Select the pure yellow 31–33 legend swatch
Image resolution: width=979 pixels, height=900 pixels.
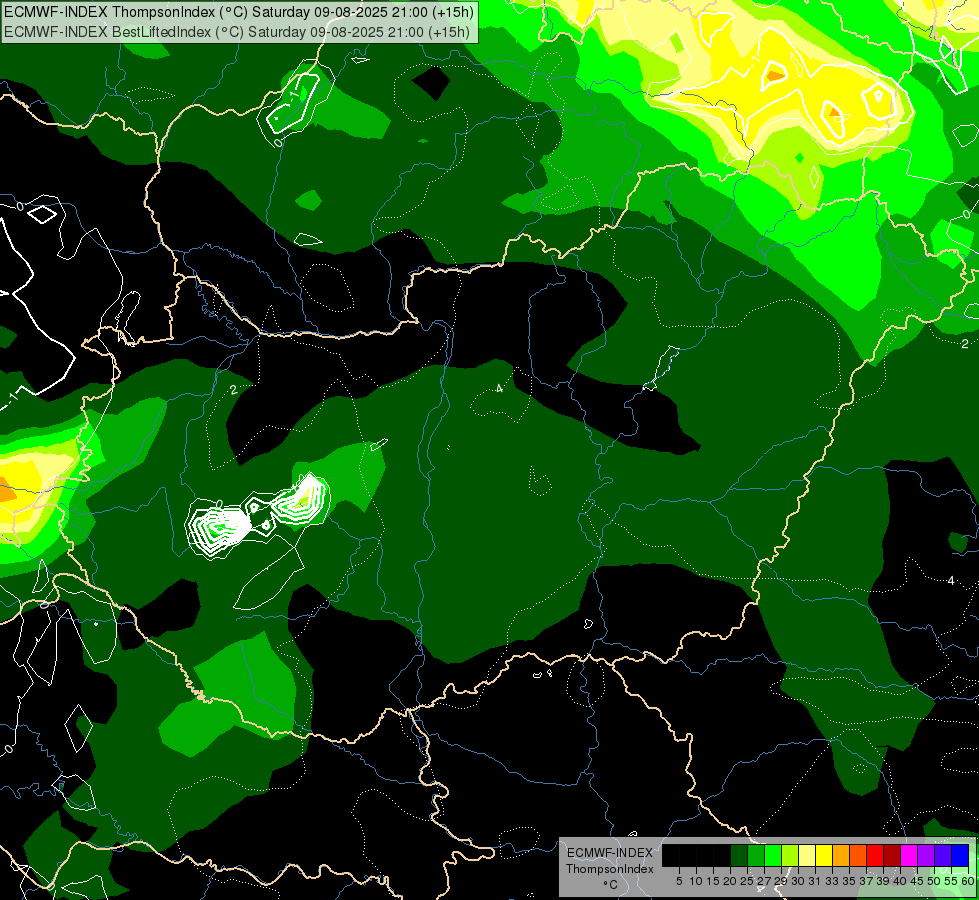(x=824, y=855)
